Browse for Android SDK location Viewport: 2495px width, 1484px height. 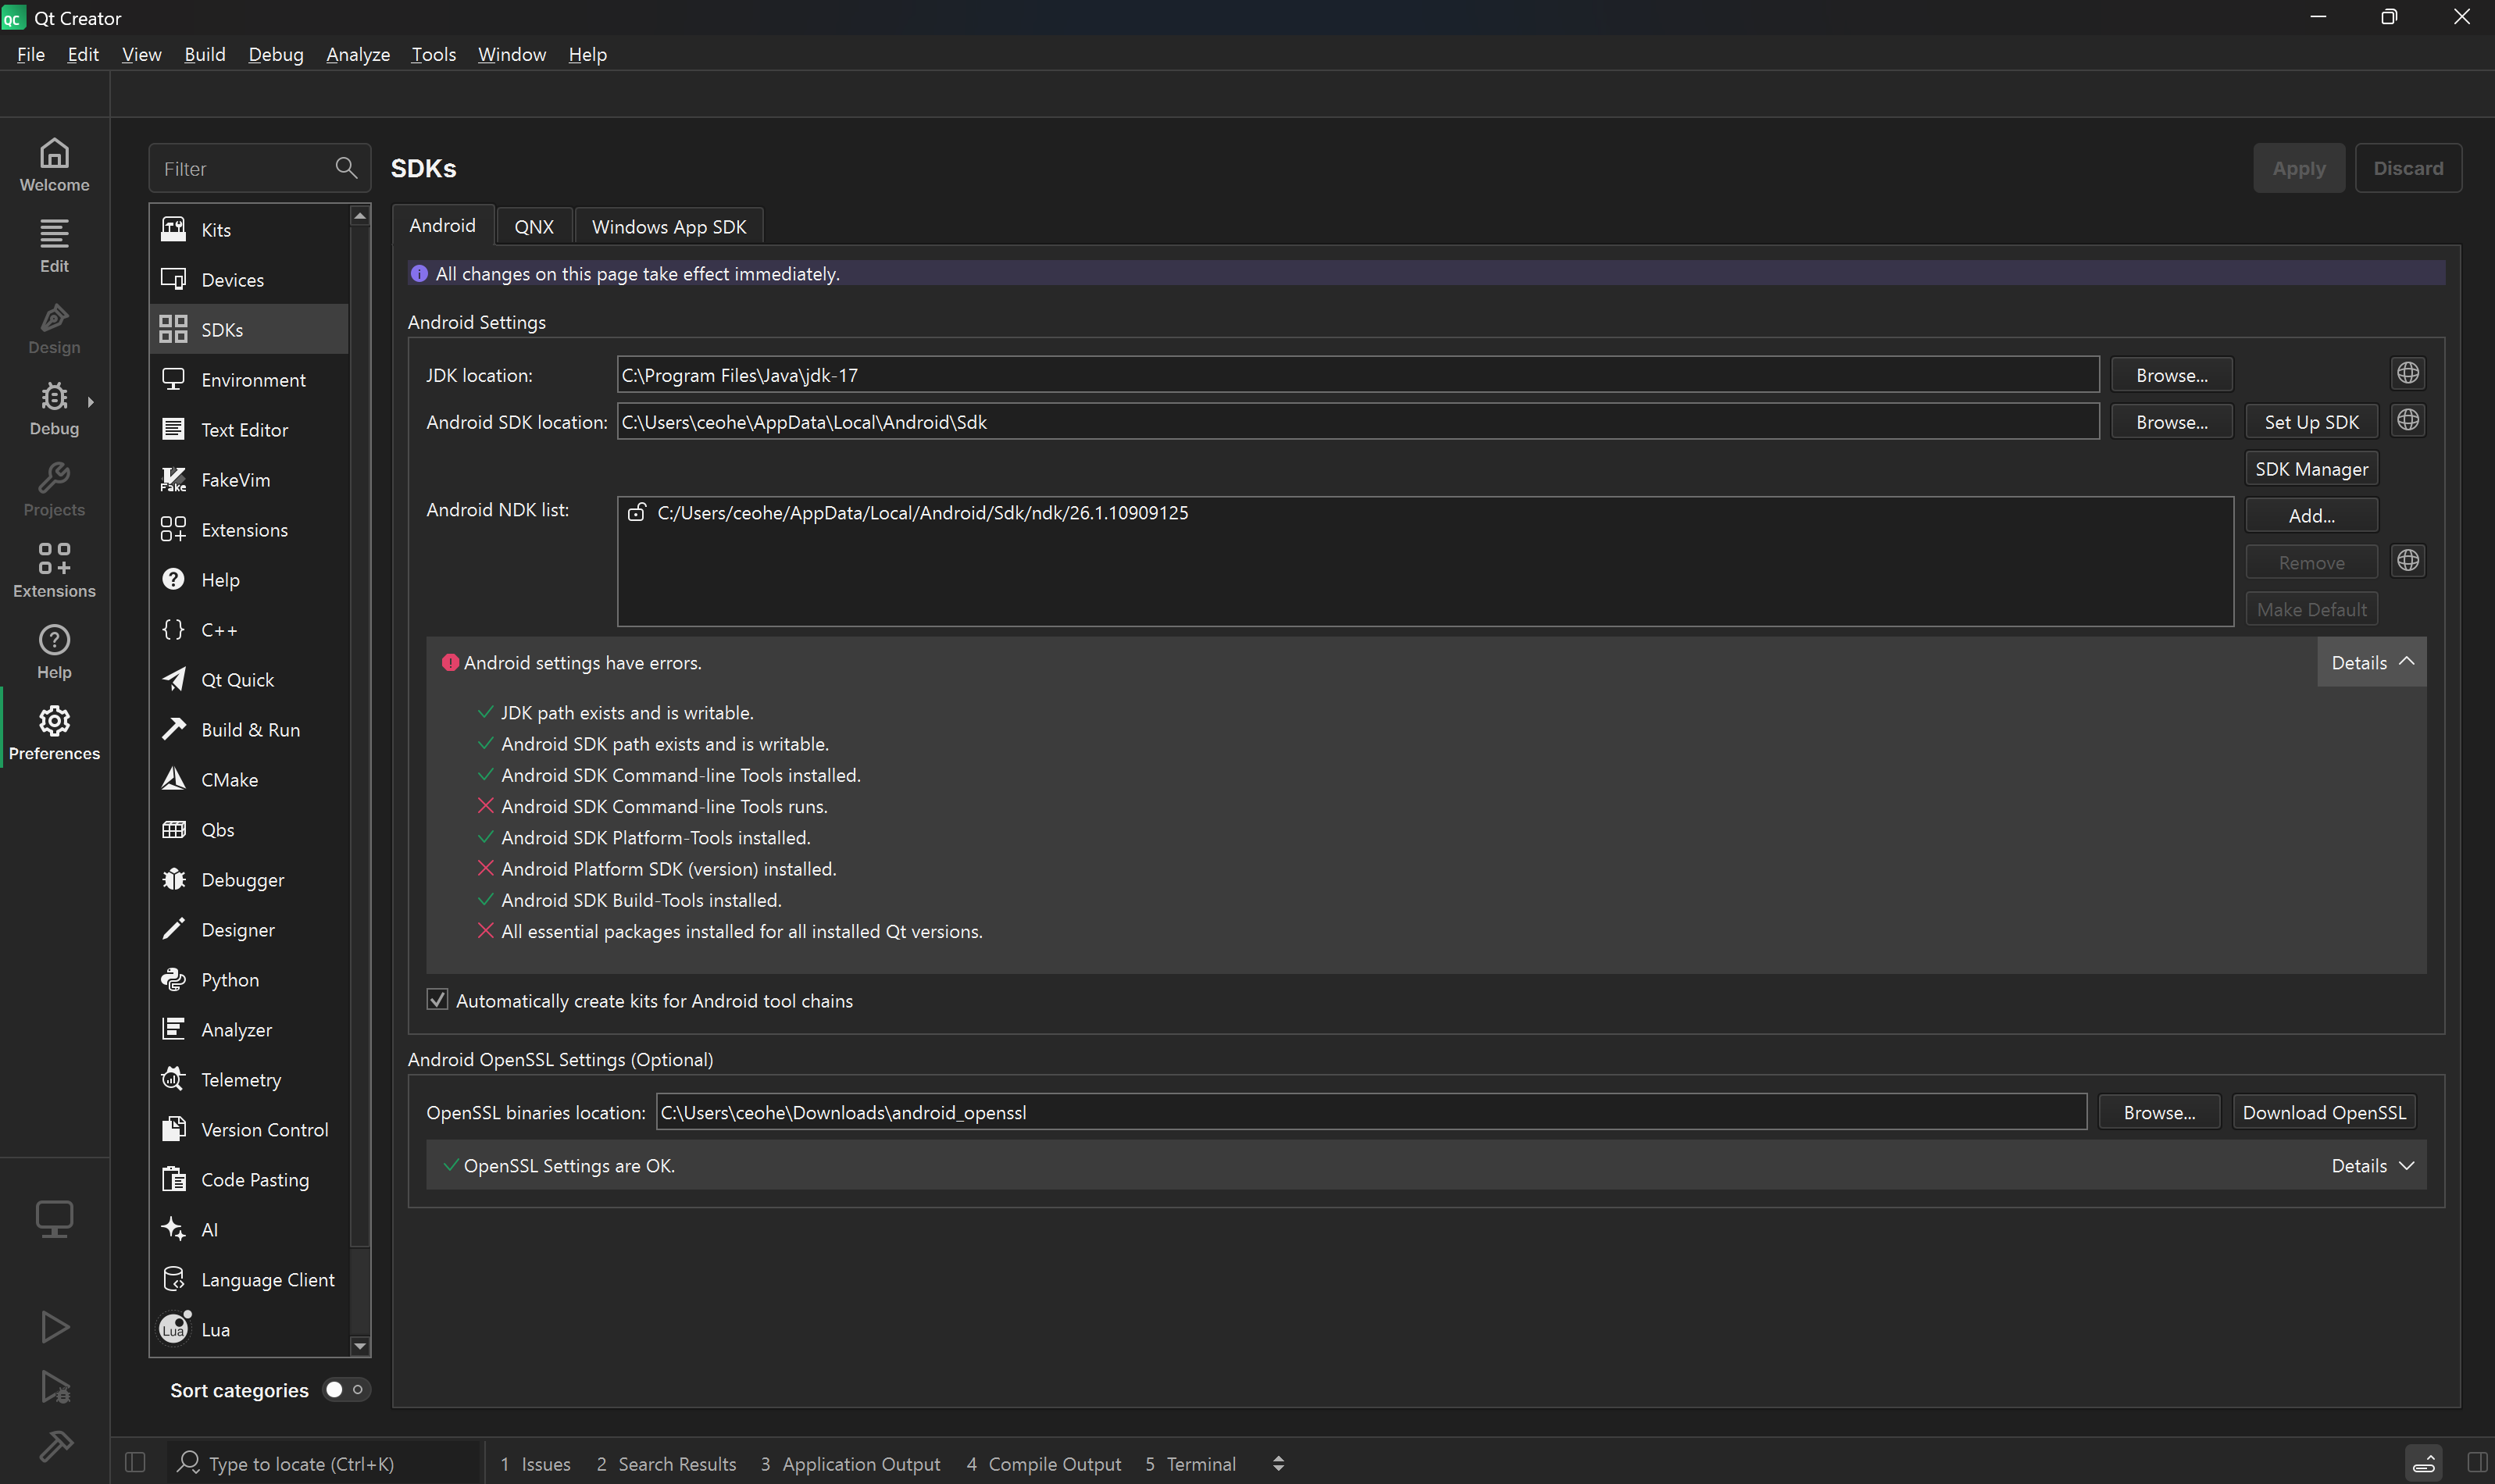pyautogui.click(x=2172, y=422)
